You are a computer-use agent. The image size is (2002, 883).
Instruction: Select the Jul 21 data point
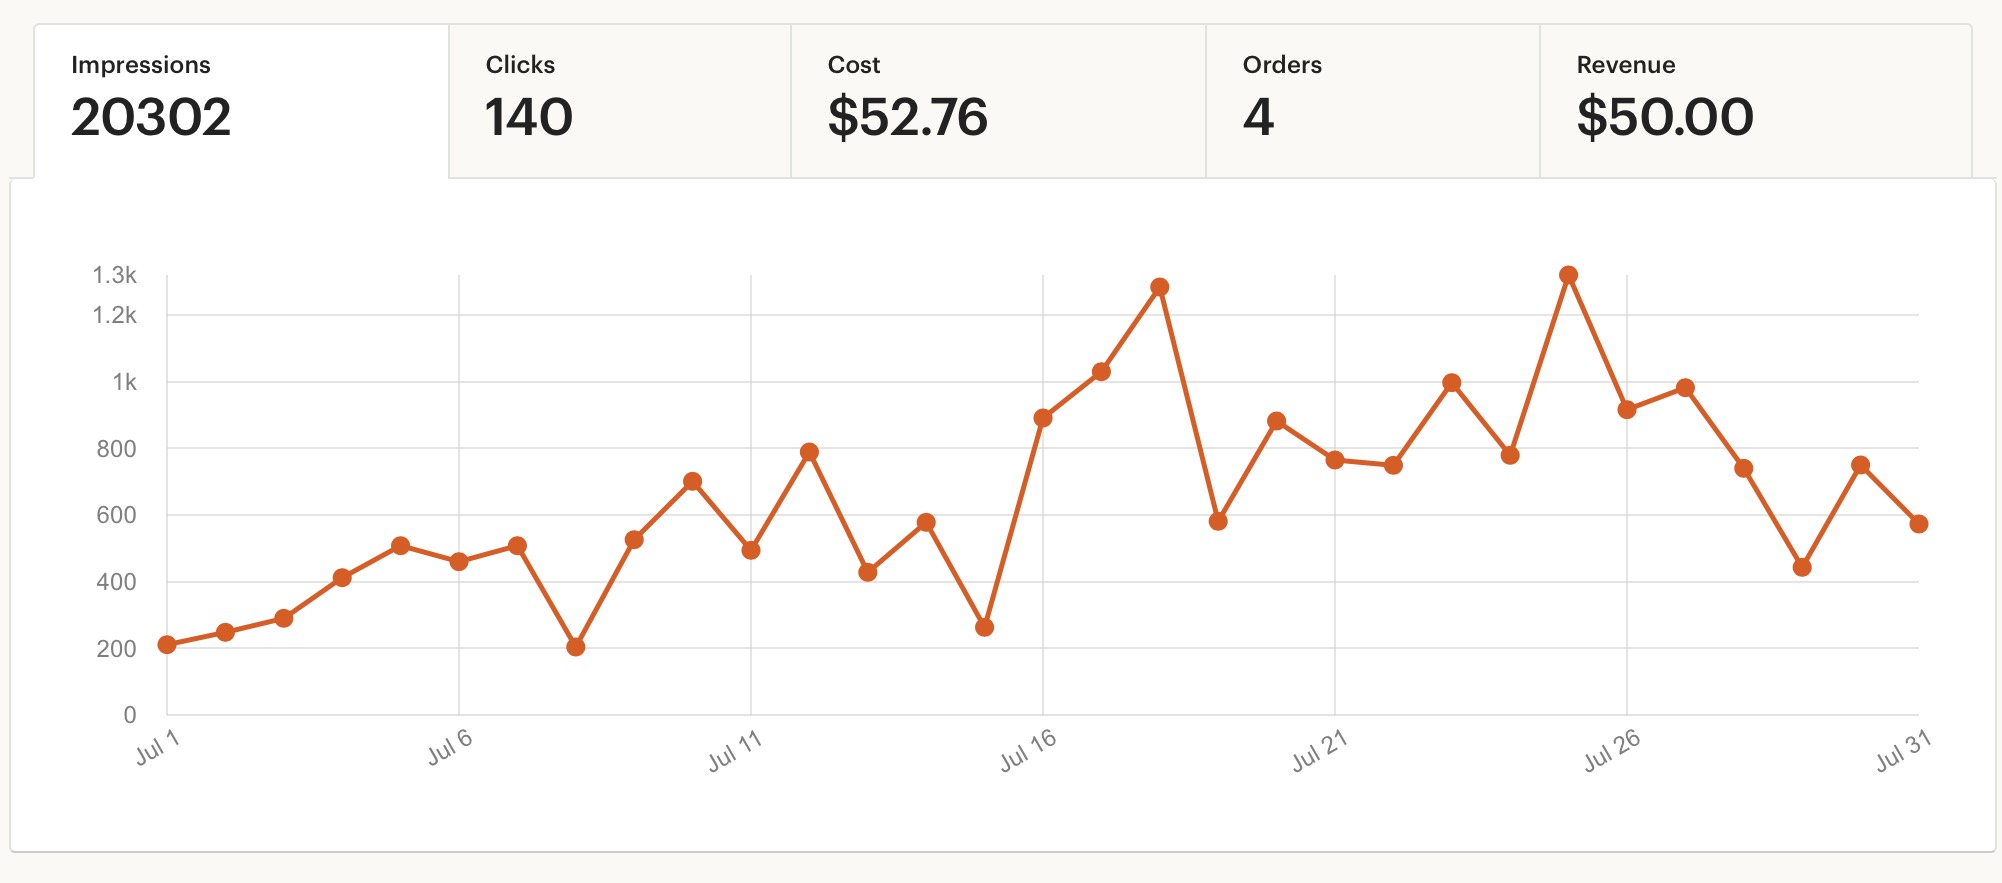click(1335, 460)
